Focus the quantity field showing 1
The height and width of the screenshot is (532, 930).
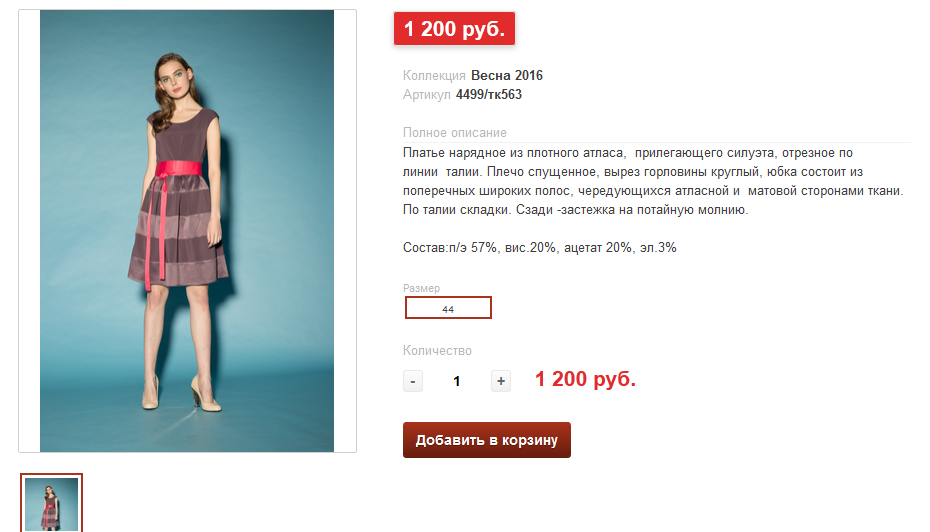pos(457,381)
